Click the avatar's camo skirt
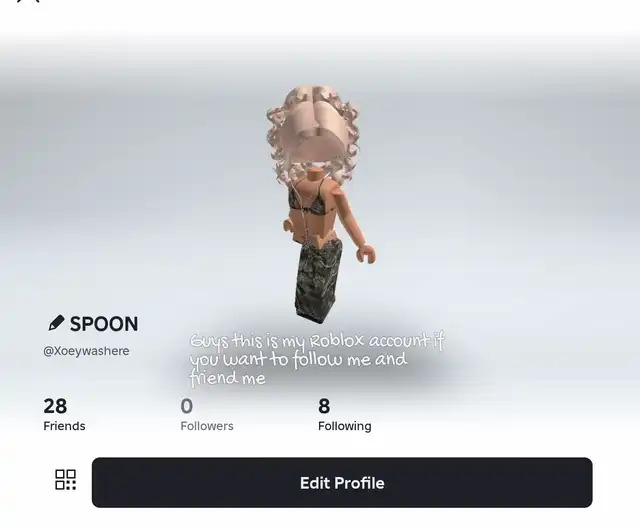 (318, 281)
